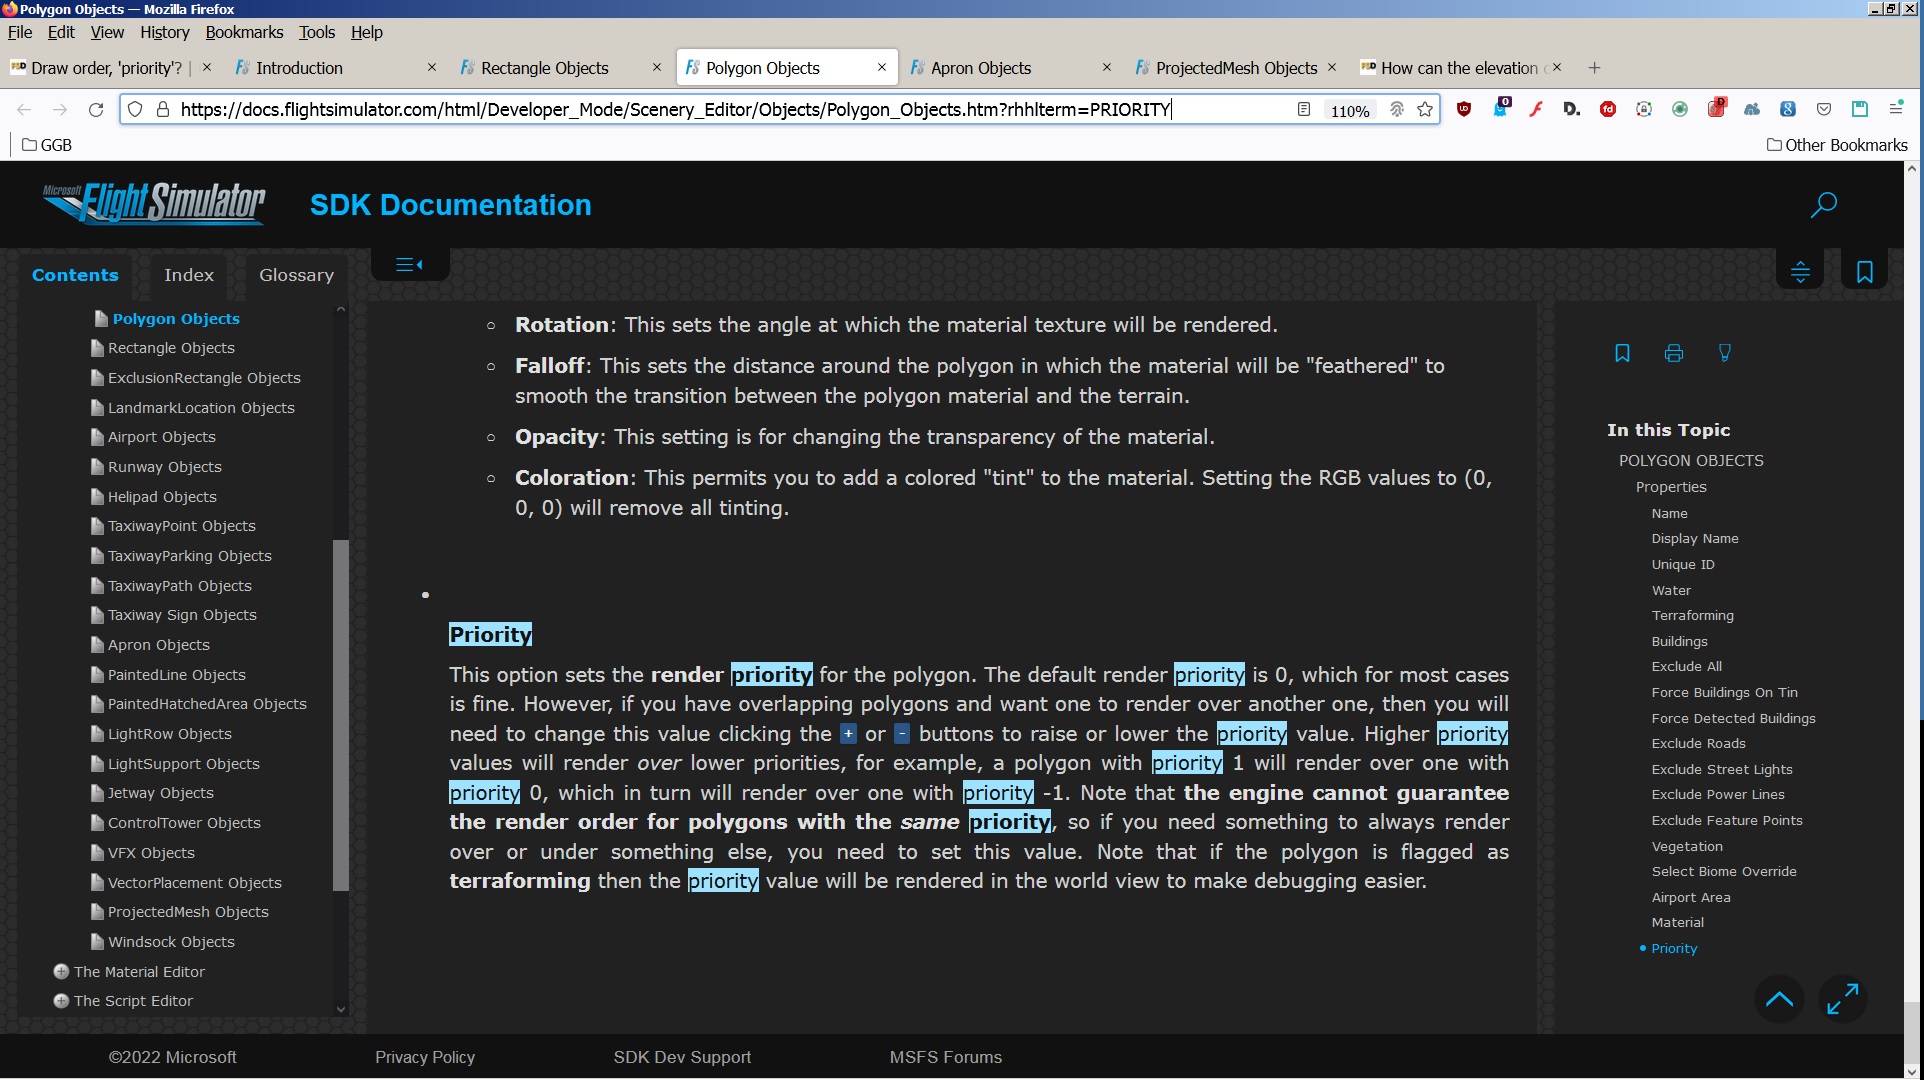Toggle the topic bookmark icon in the side panel
Screen dimensions: 1924x1080
(1622, 353)
